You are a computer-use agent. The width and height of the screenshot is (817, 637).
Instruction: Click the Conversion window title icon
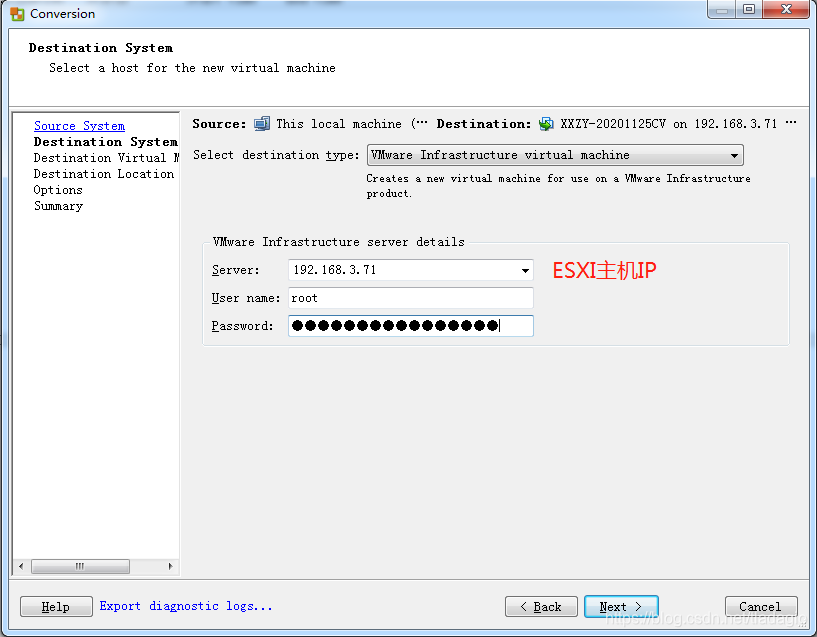(x=17, y=14)
